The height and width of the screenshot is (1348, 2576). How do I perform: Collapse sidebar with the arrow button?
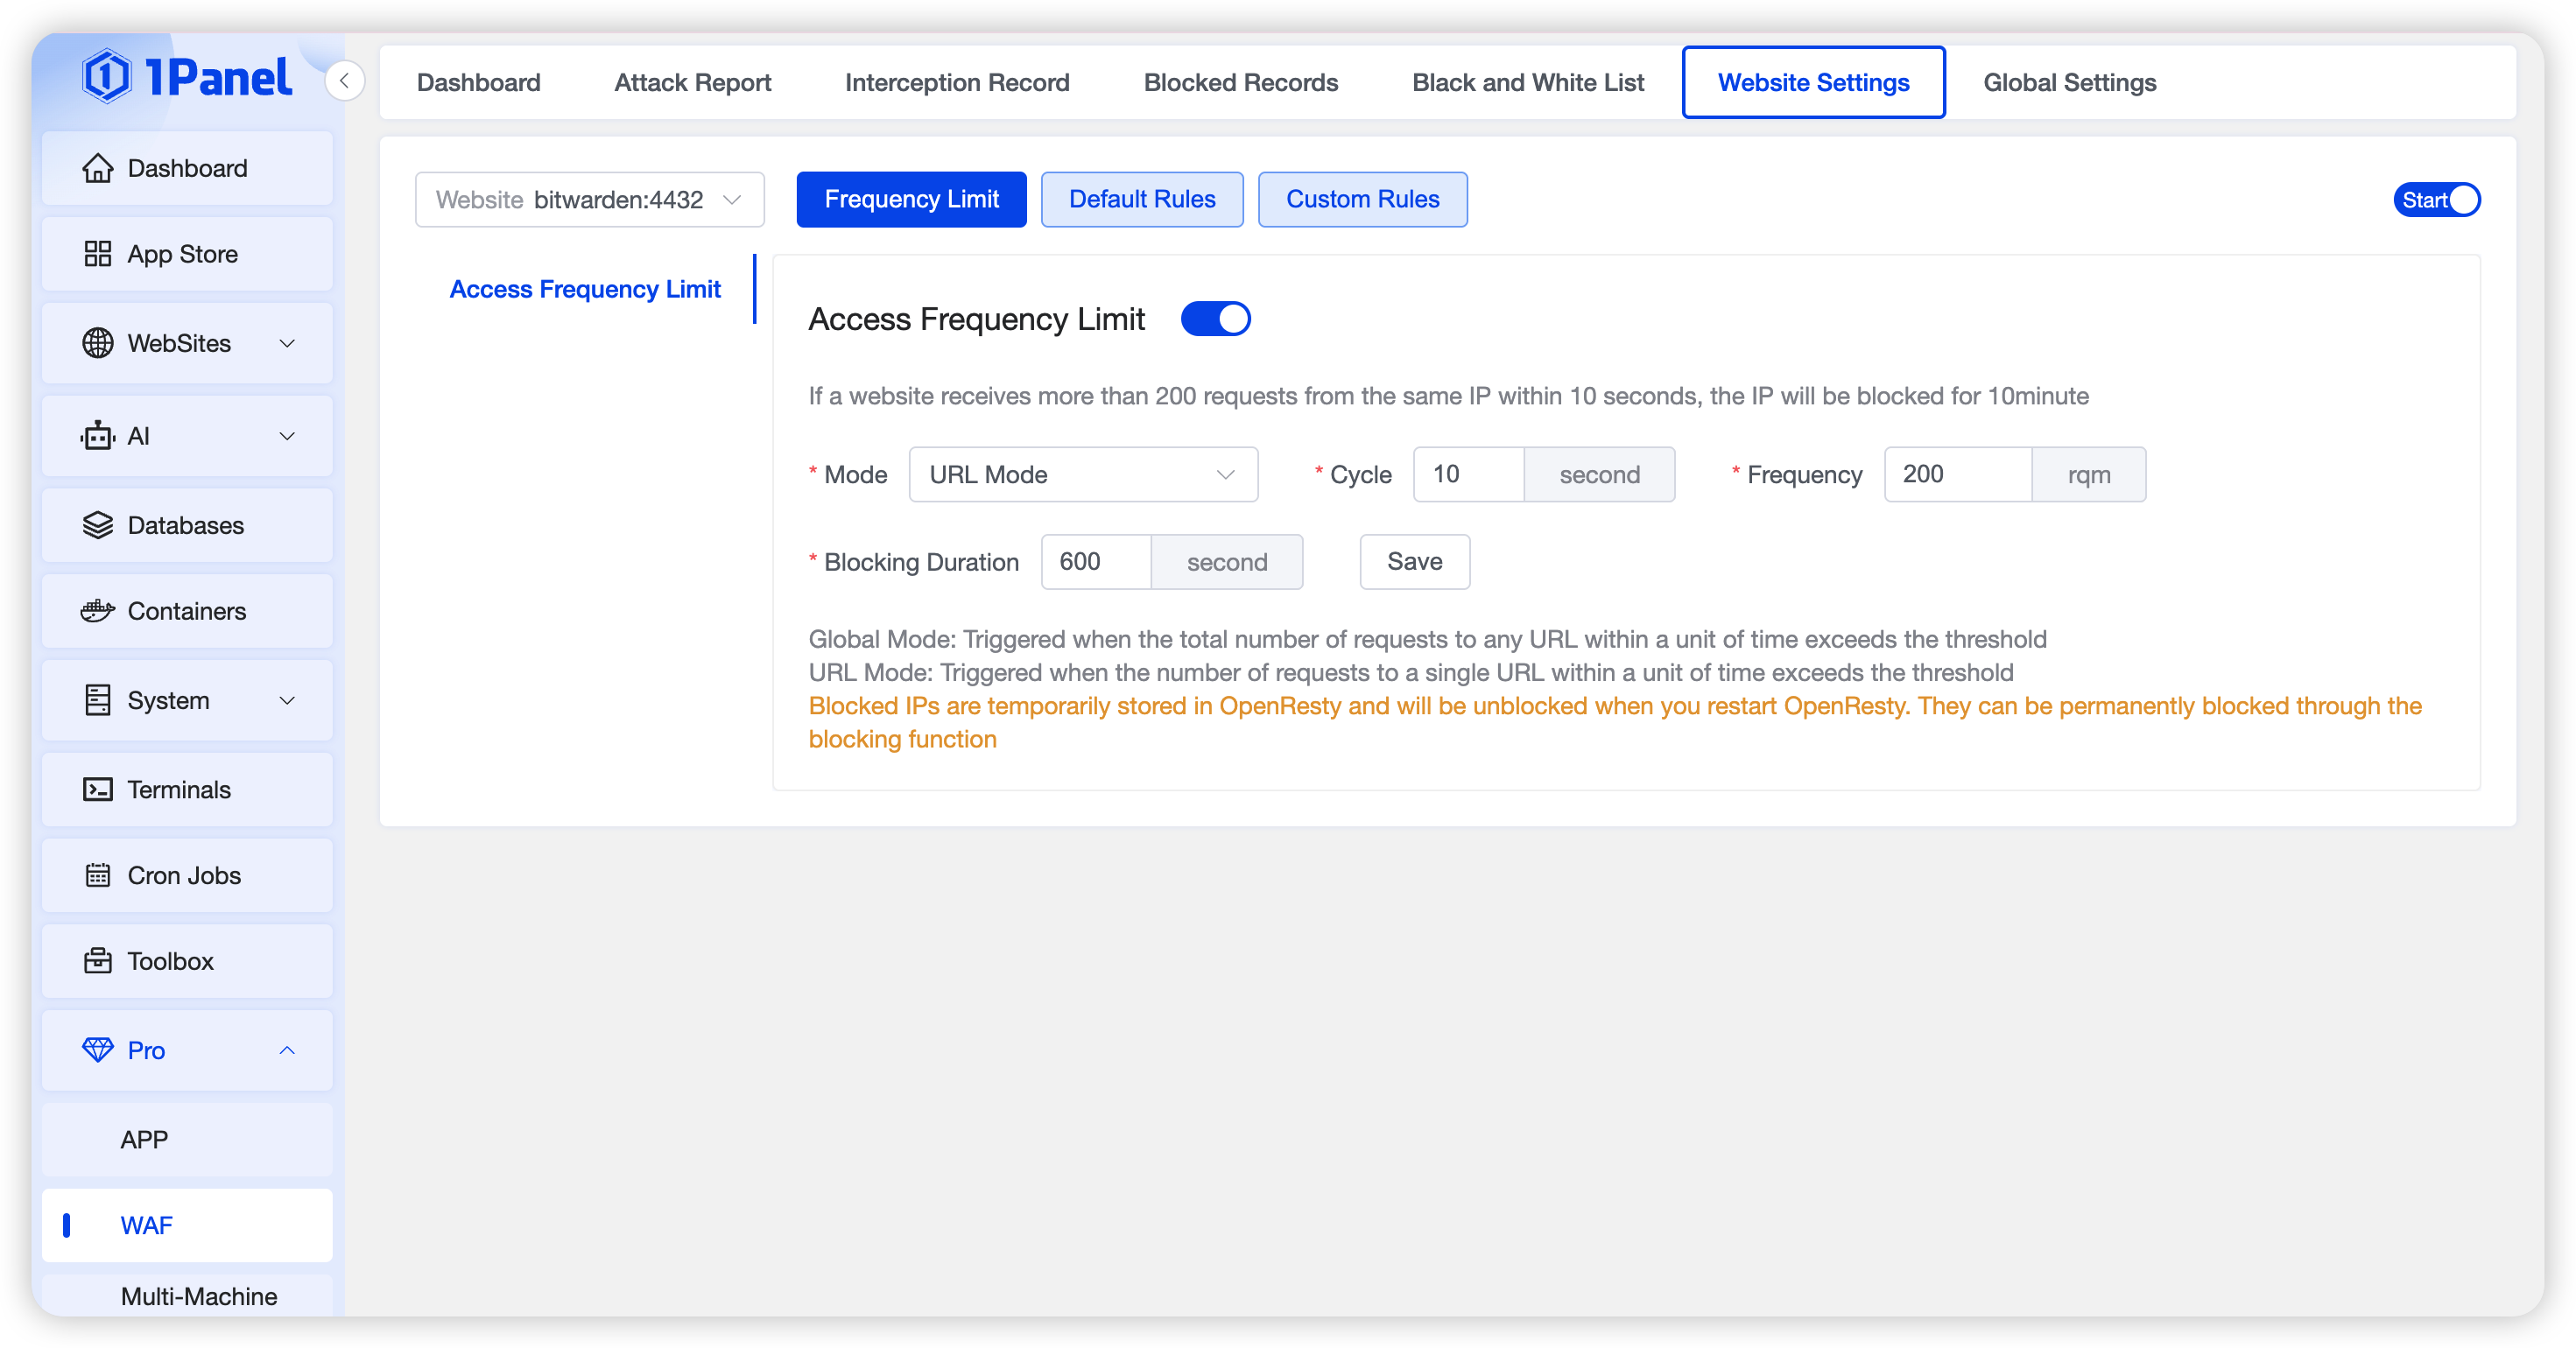344,81
